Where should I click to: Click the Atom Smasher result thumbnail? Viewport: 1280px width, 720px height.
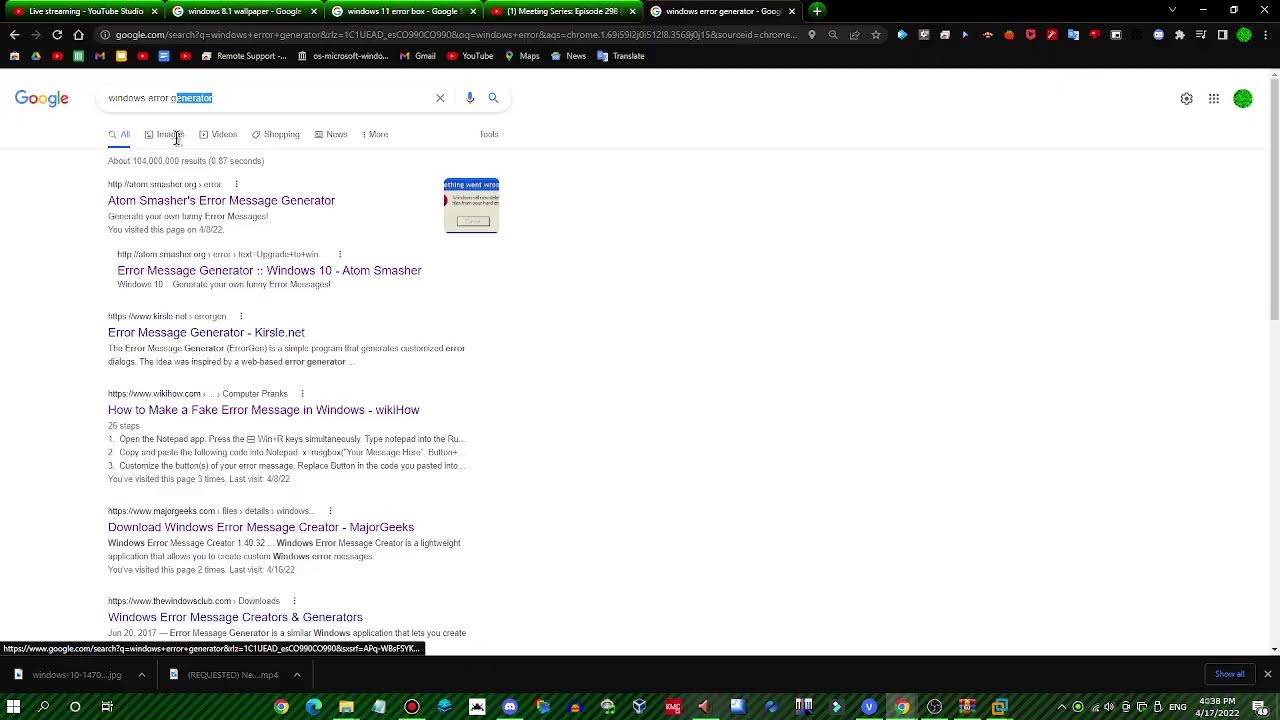coord(471,205)
